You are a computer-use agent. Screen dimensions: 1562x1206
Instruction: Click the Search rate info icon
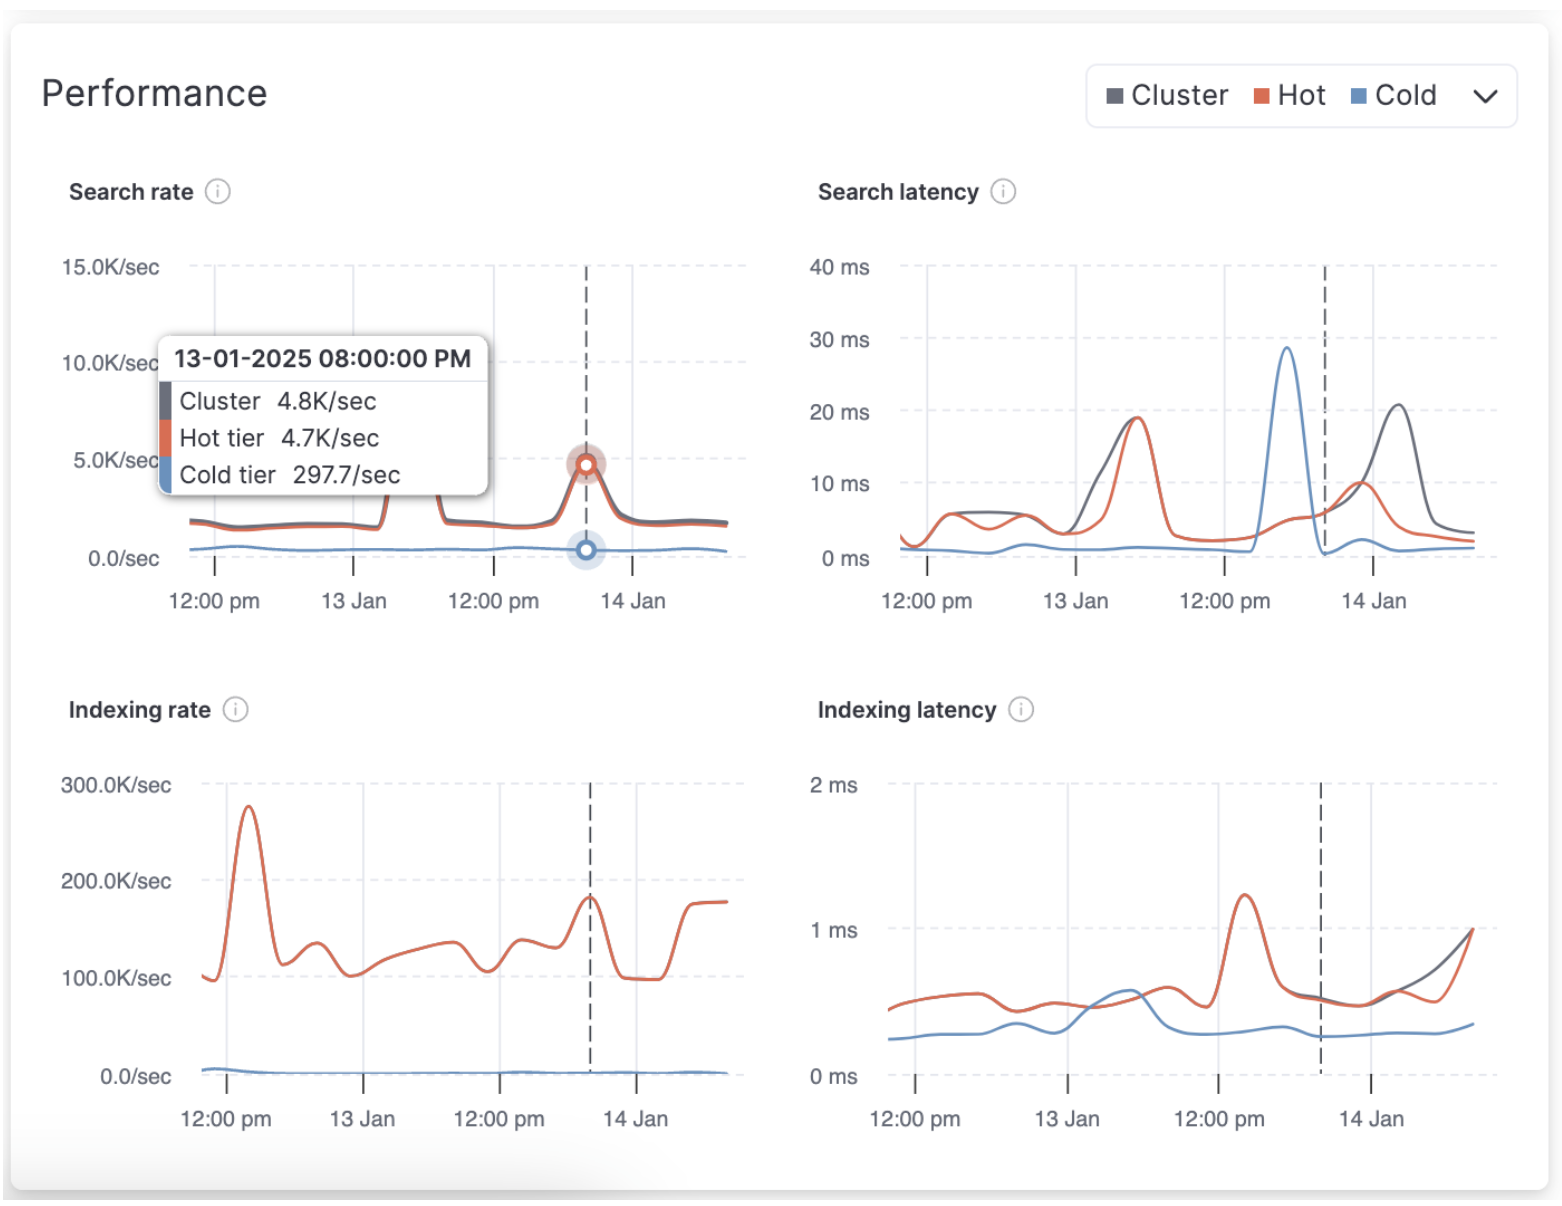click(218, 192)
